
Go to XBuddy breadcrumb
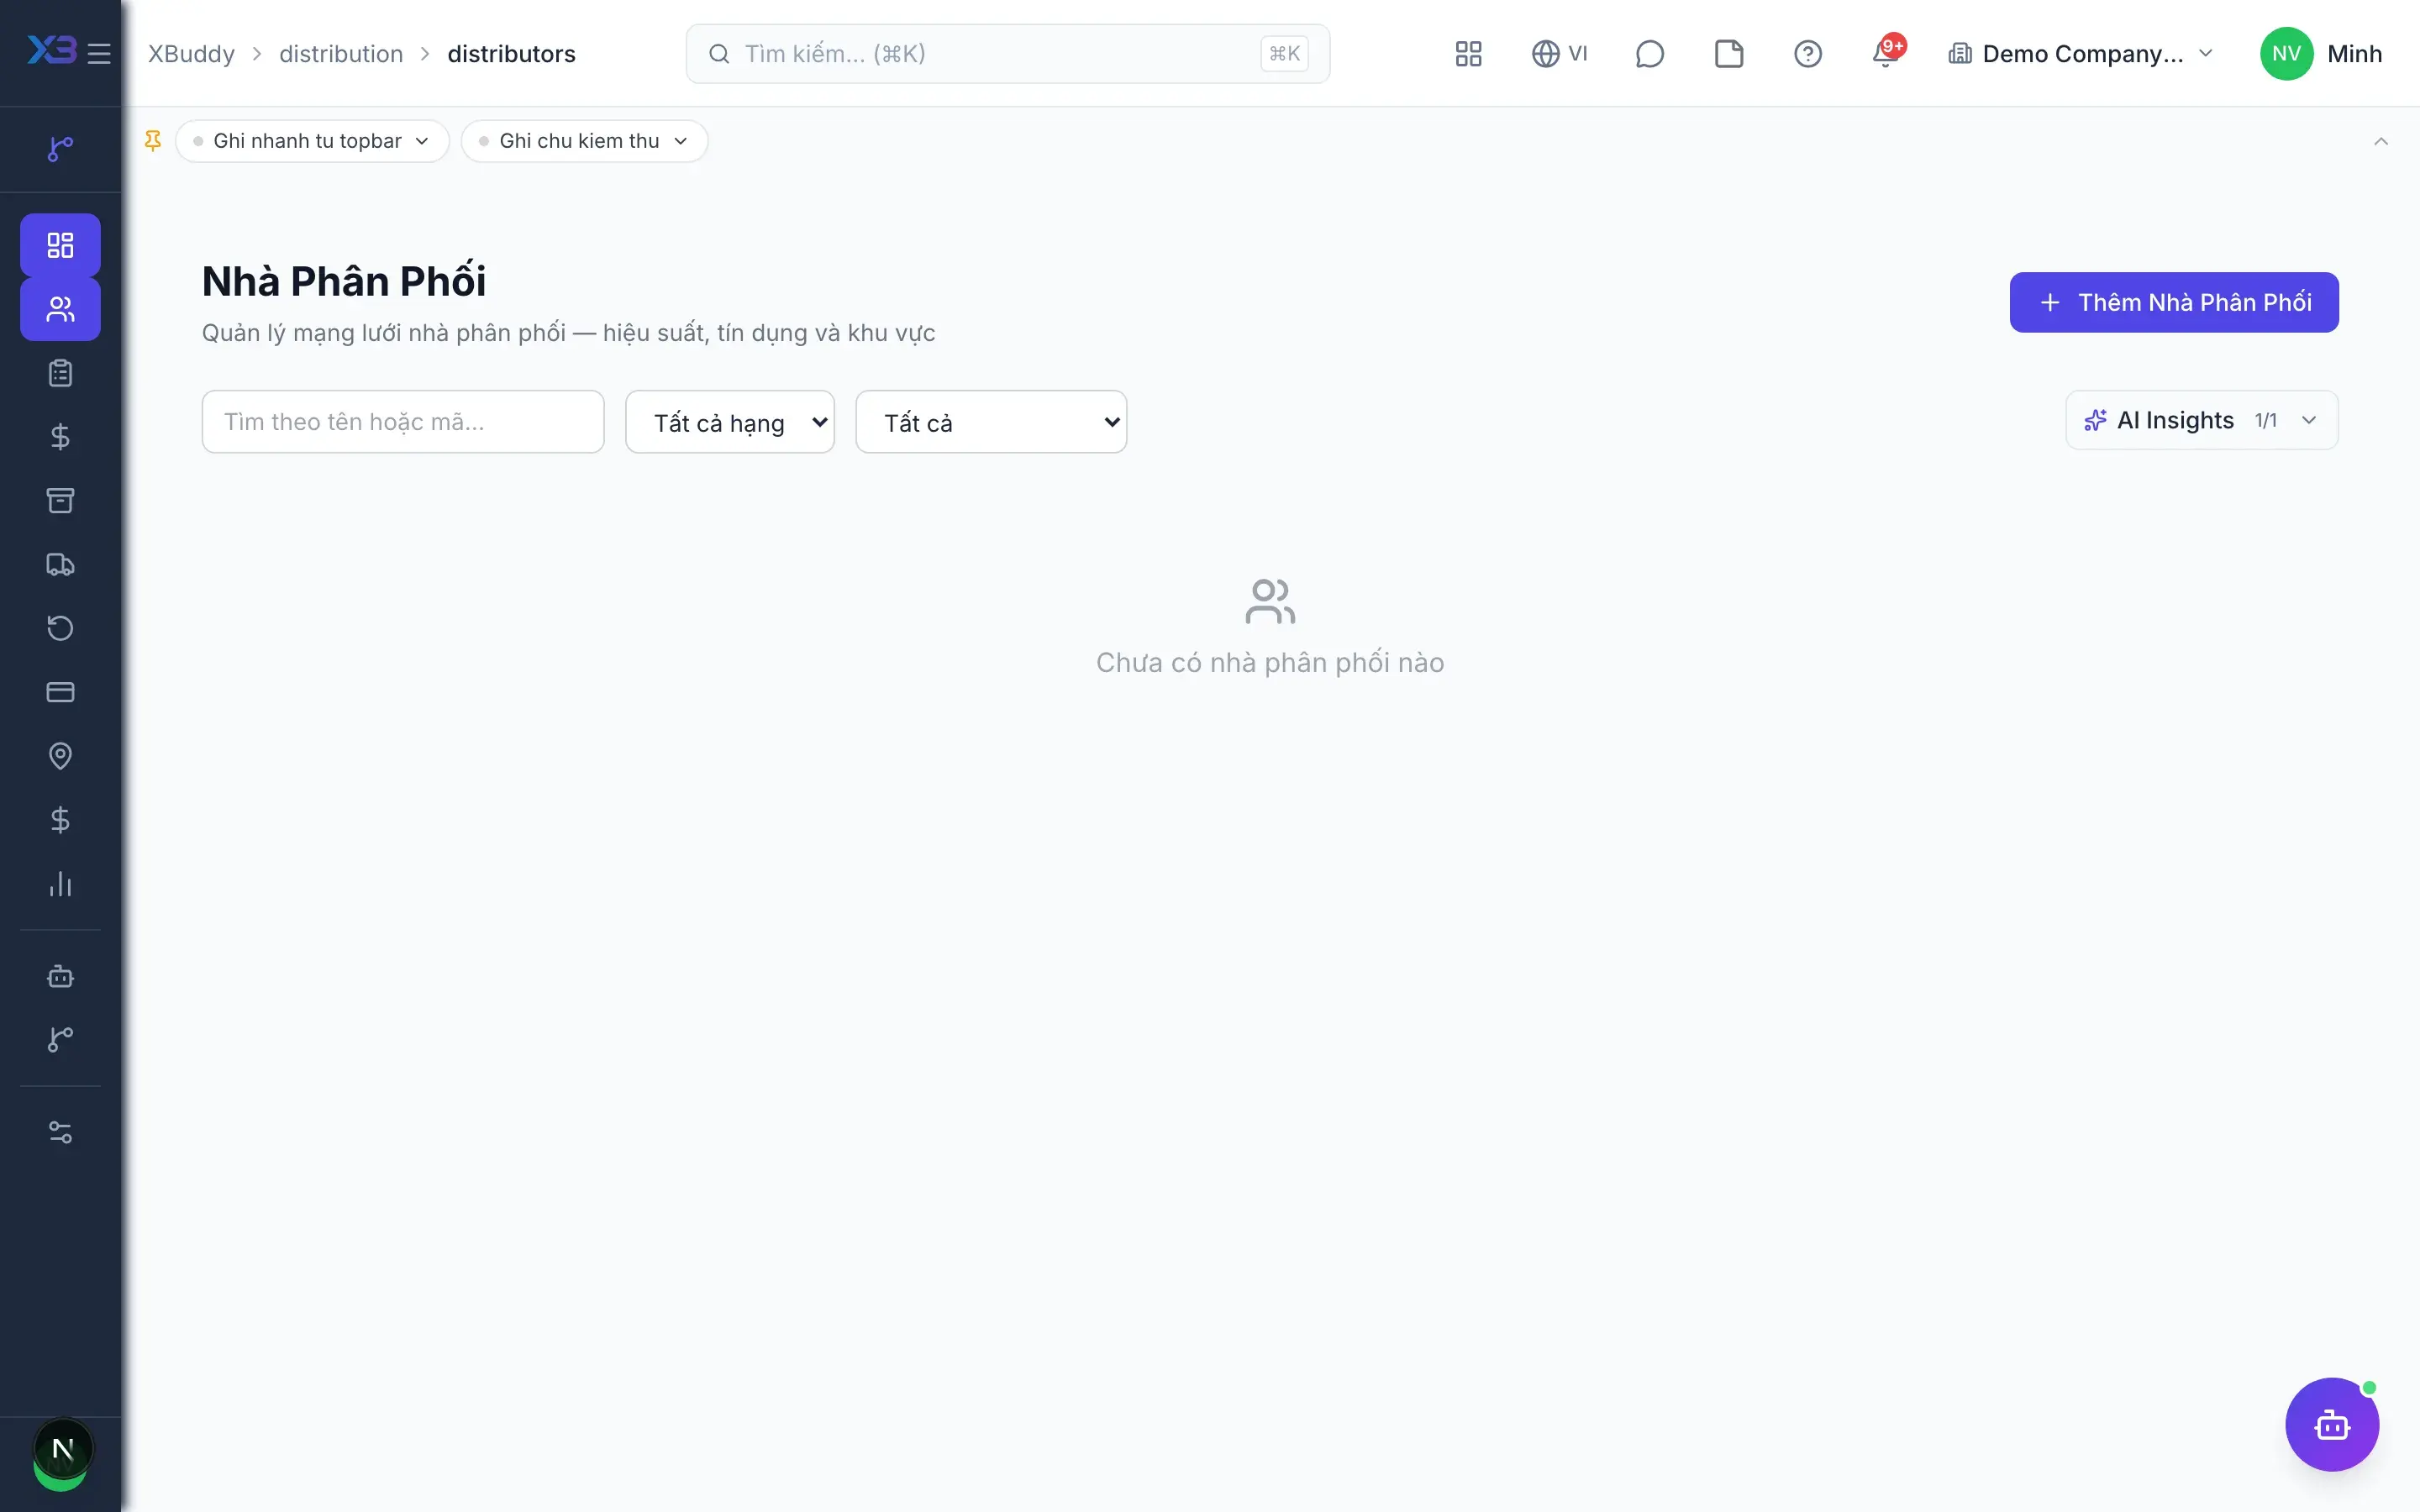click(191, 54)
